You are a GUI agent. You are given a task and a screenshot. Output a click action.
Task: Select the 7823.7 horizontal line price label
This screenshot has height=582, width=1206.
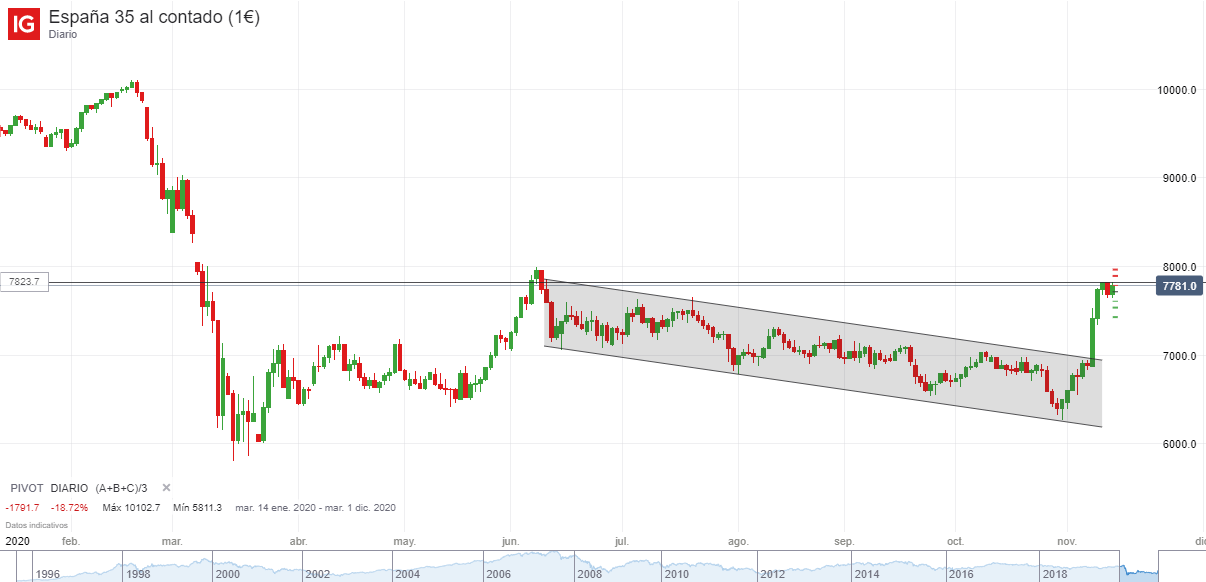tap(24, 282)
